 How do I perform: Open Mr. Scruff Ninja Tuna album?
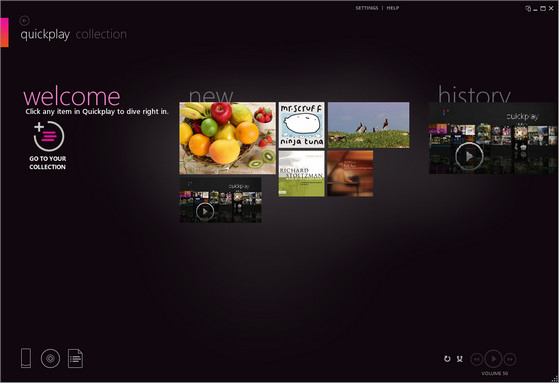(x=302, y=125)
